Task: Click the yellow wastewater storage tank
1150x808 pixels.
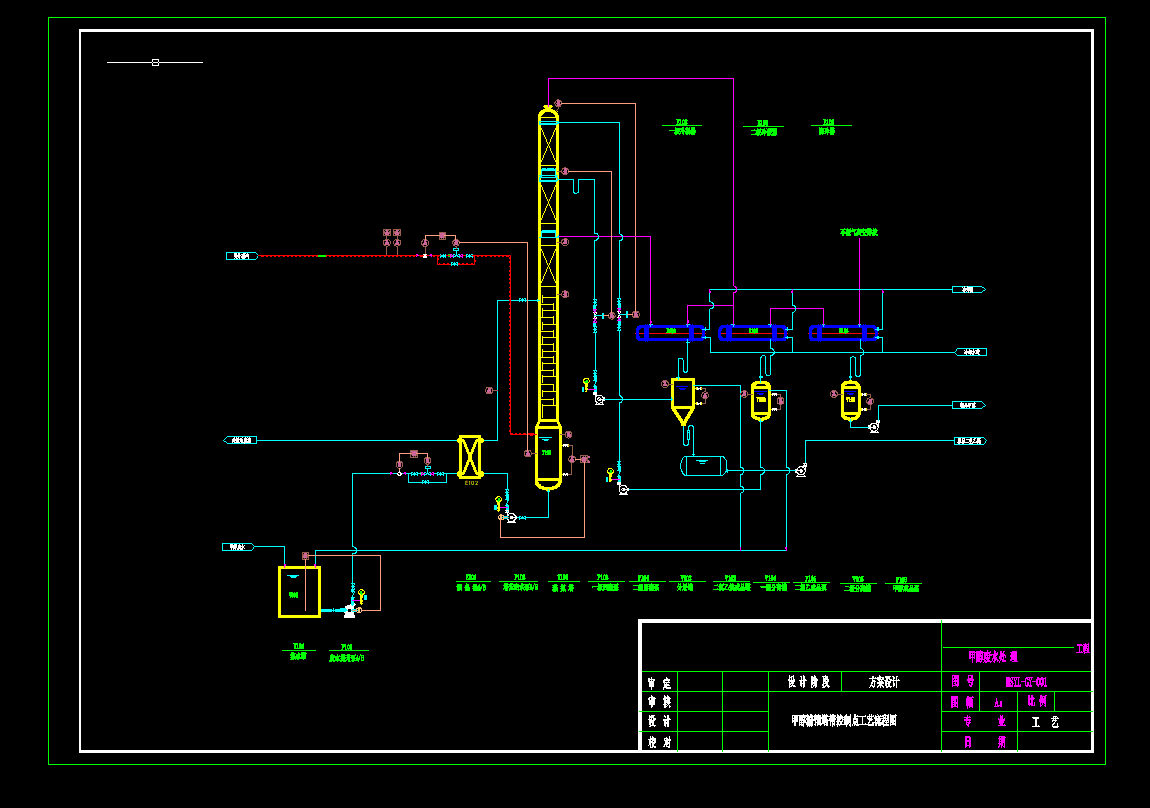Action: (x=299, y=592)
